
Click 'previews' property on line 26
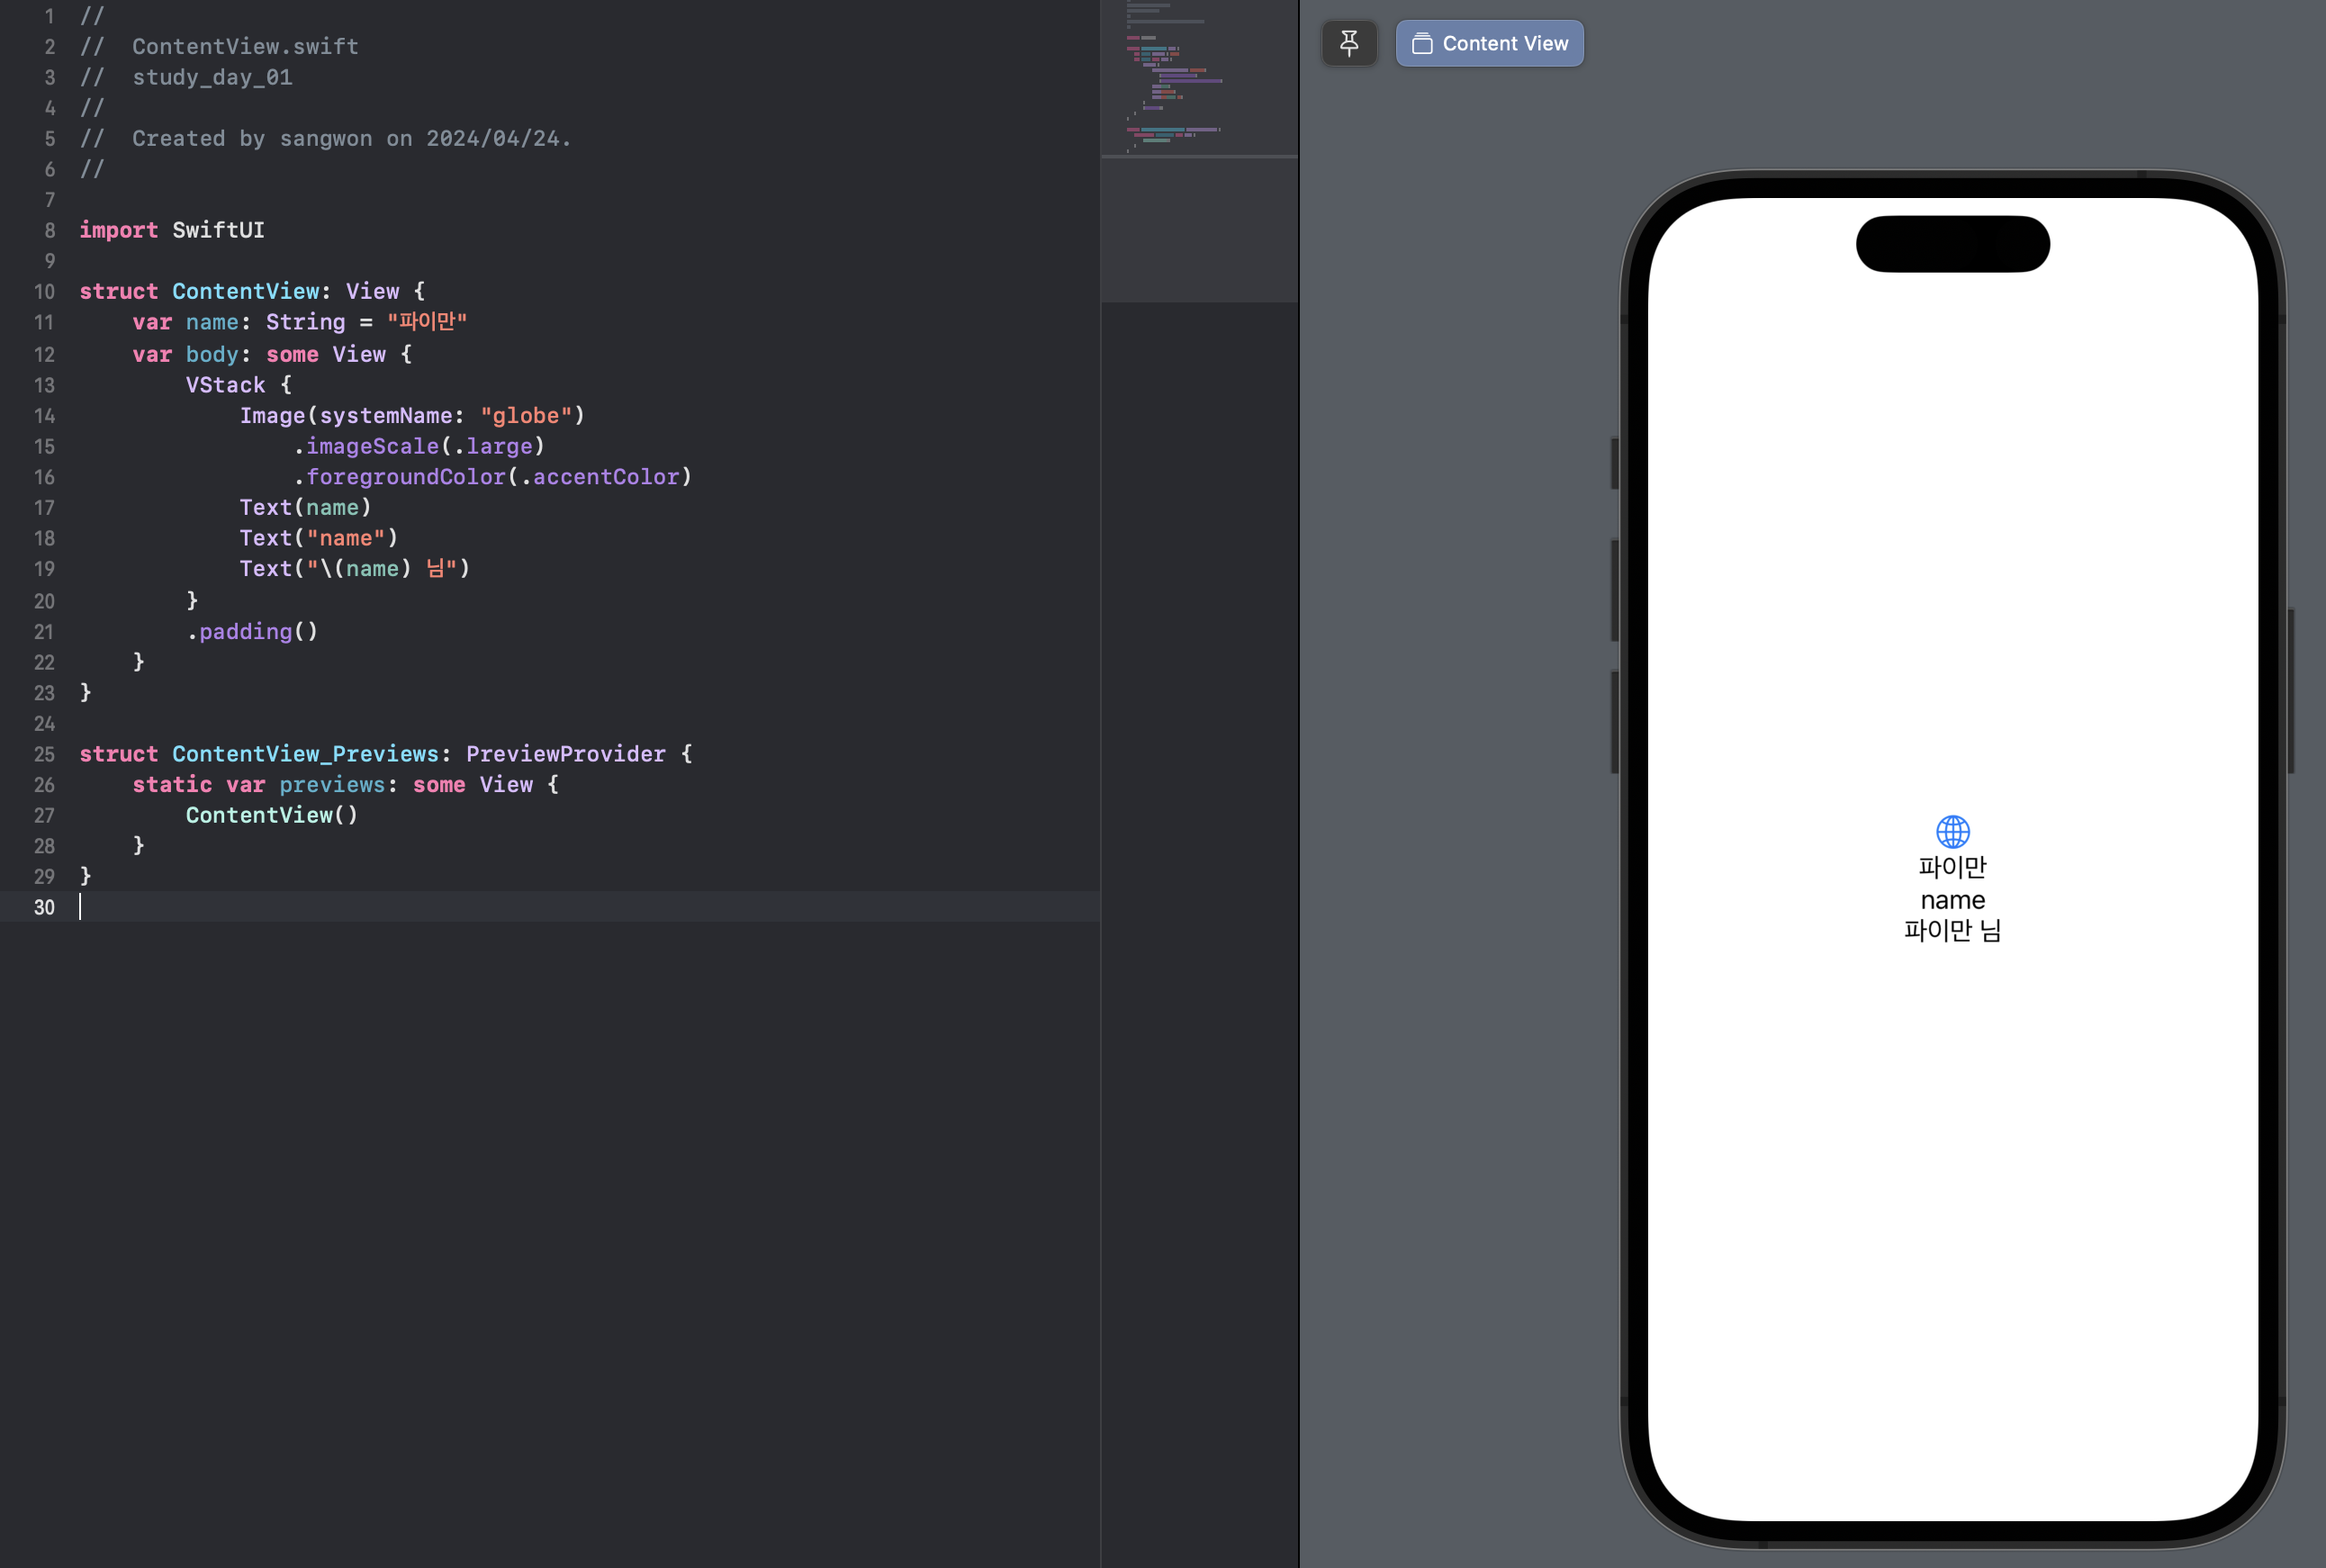332,785
